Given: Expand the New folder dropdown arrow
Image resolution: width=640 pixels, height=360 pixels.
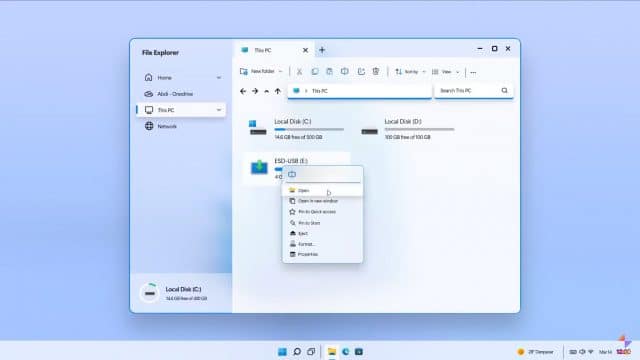Looking at the screenshot, I should point(280,72).
